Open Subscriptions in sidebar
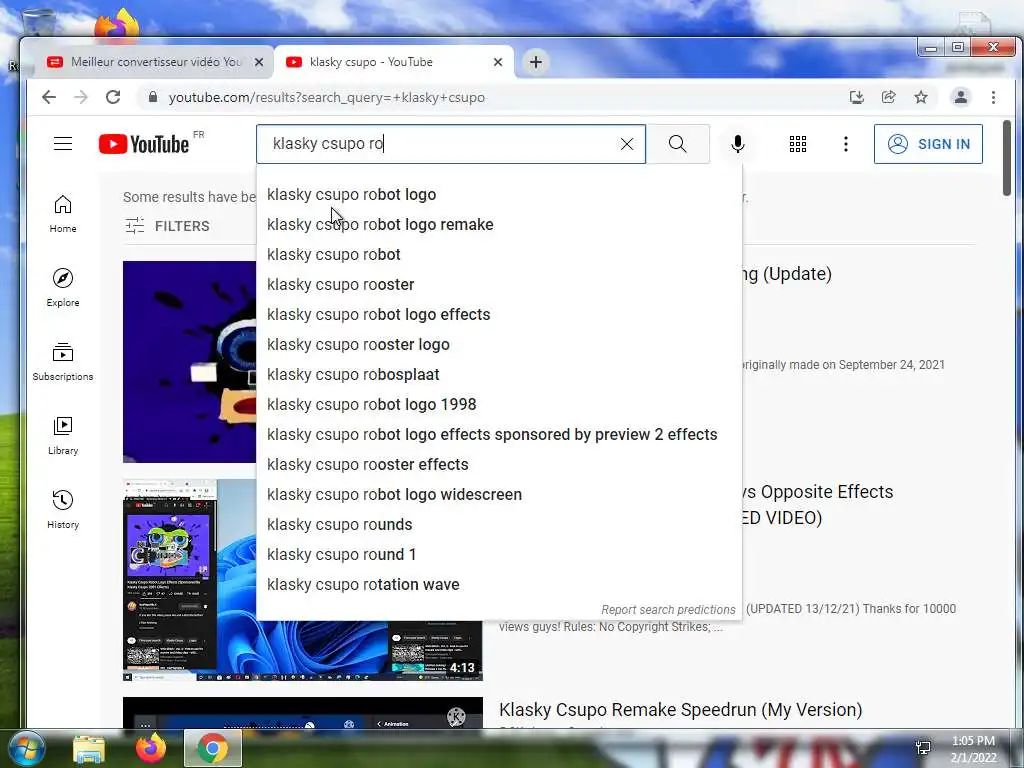The height and width of the screenshot is (768, 1024). point(63,361)
